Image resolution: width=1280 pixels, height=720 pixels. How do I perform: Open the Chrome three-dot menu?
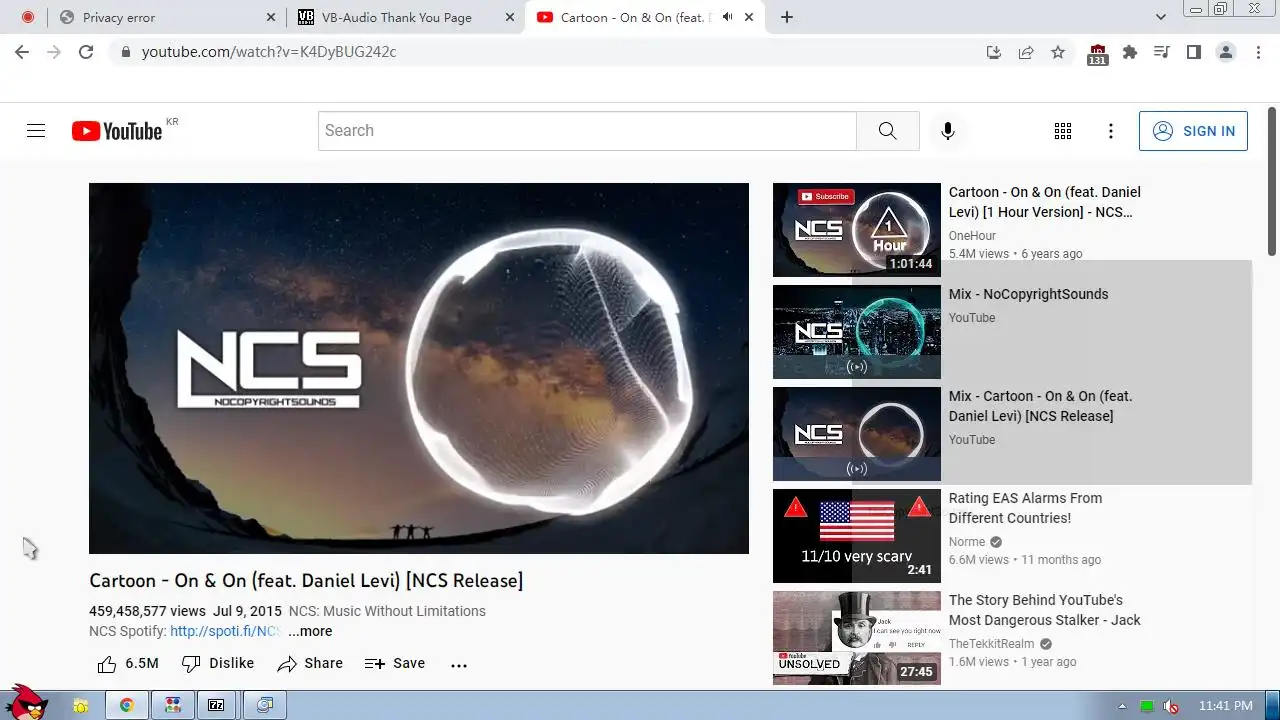click(1258, 52)
